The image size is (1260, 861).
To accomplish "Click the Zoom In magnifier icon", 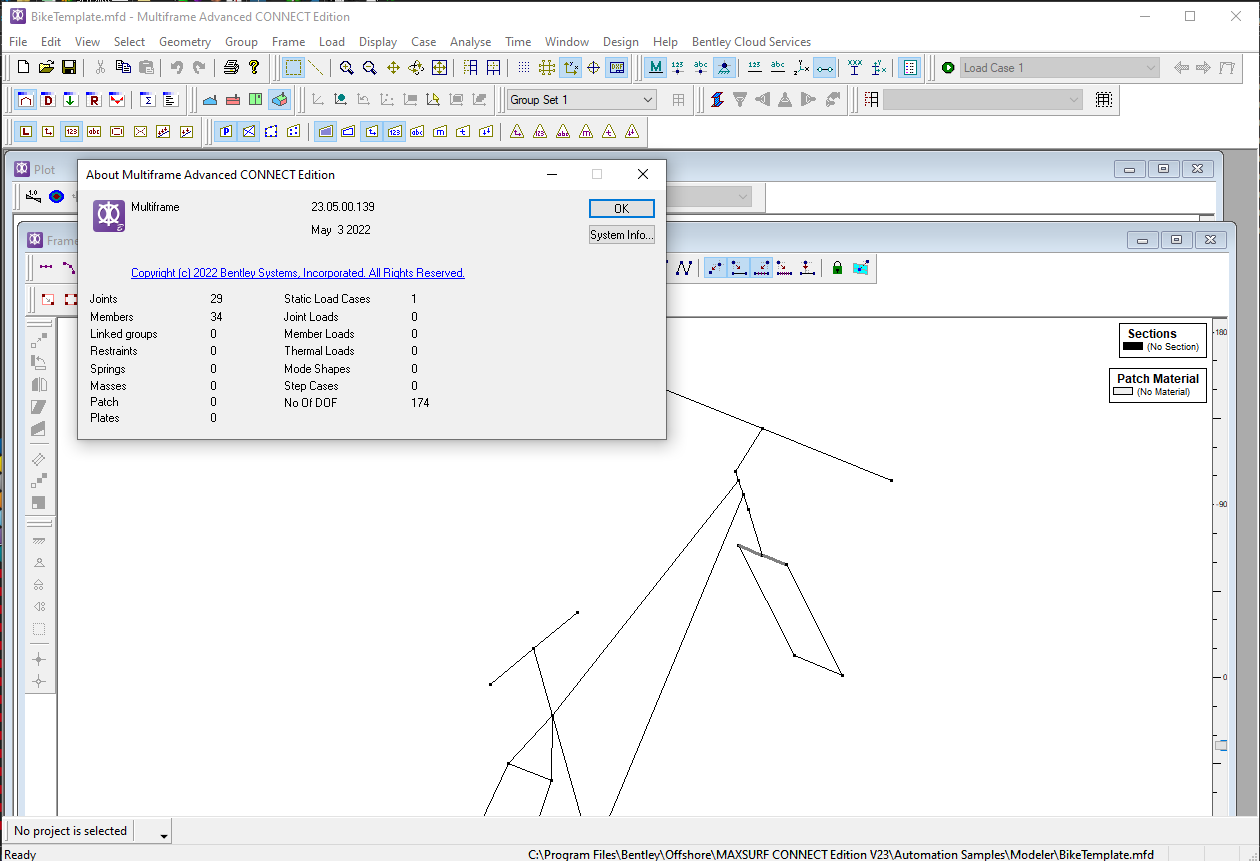I will coord(346,68).
